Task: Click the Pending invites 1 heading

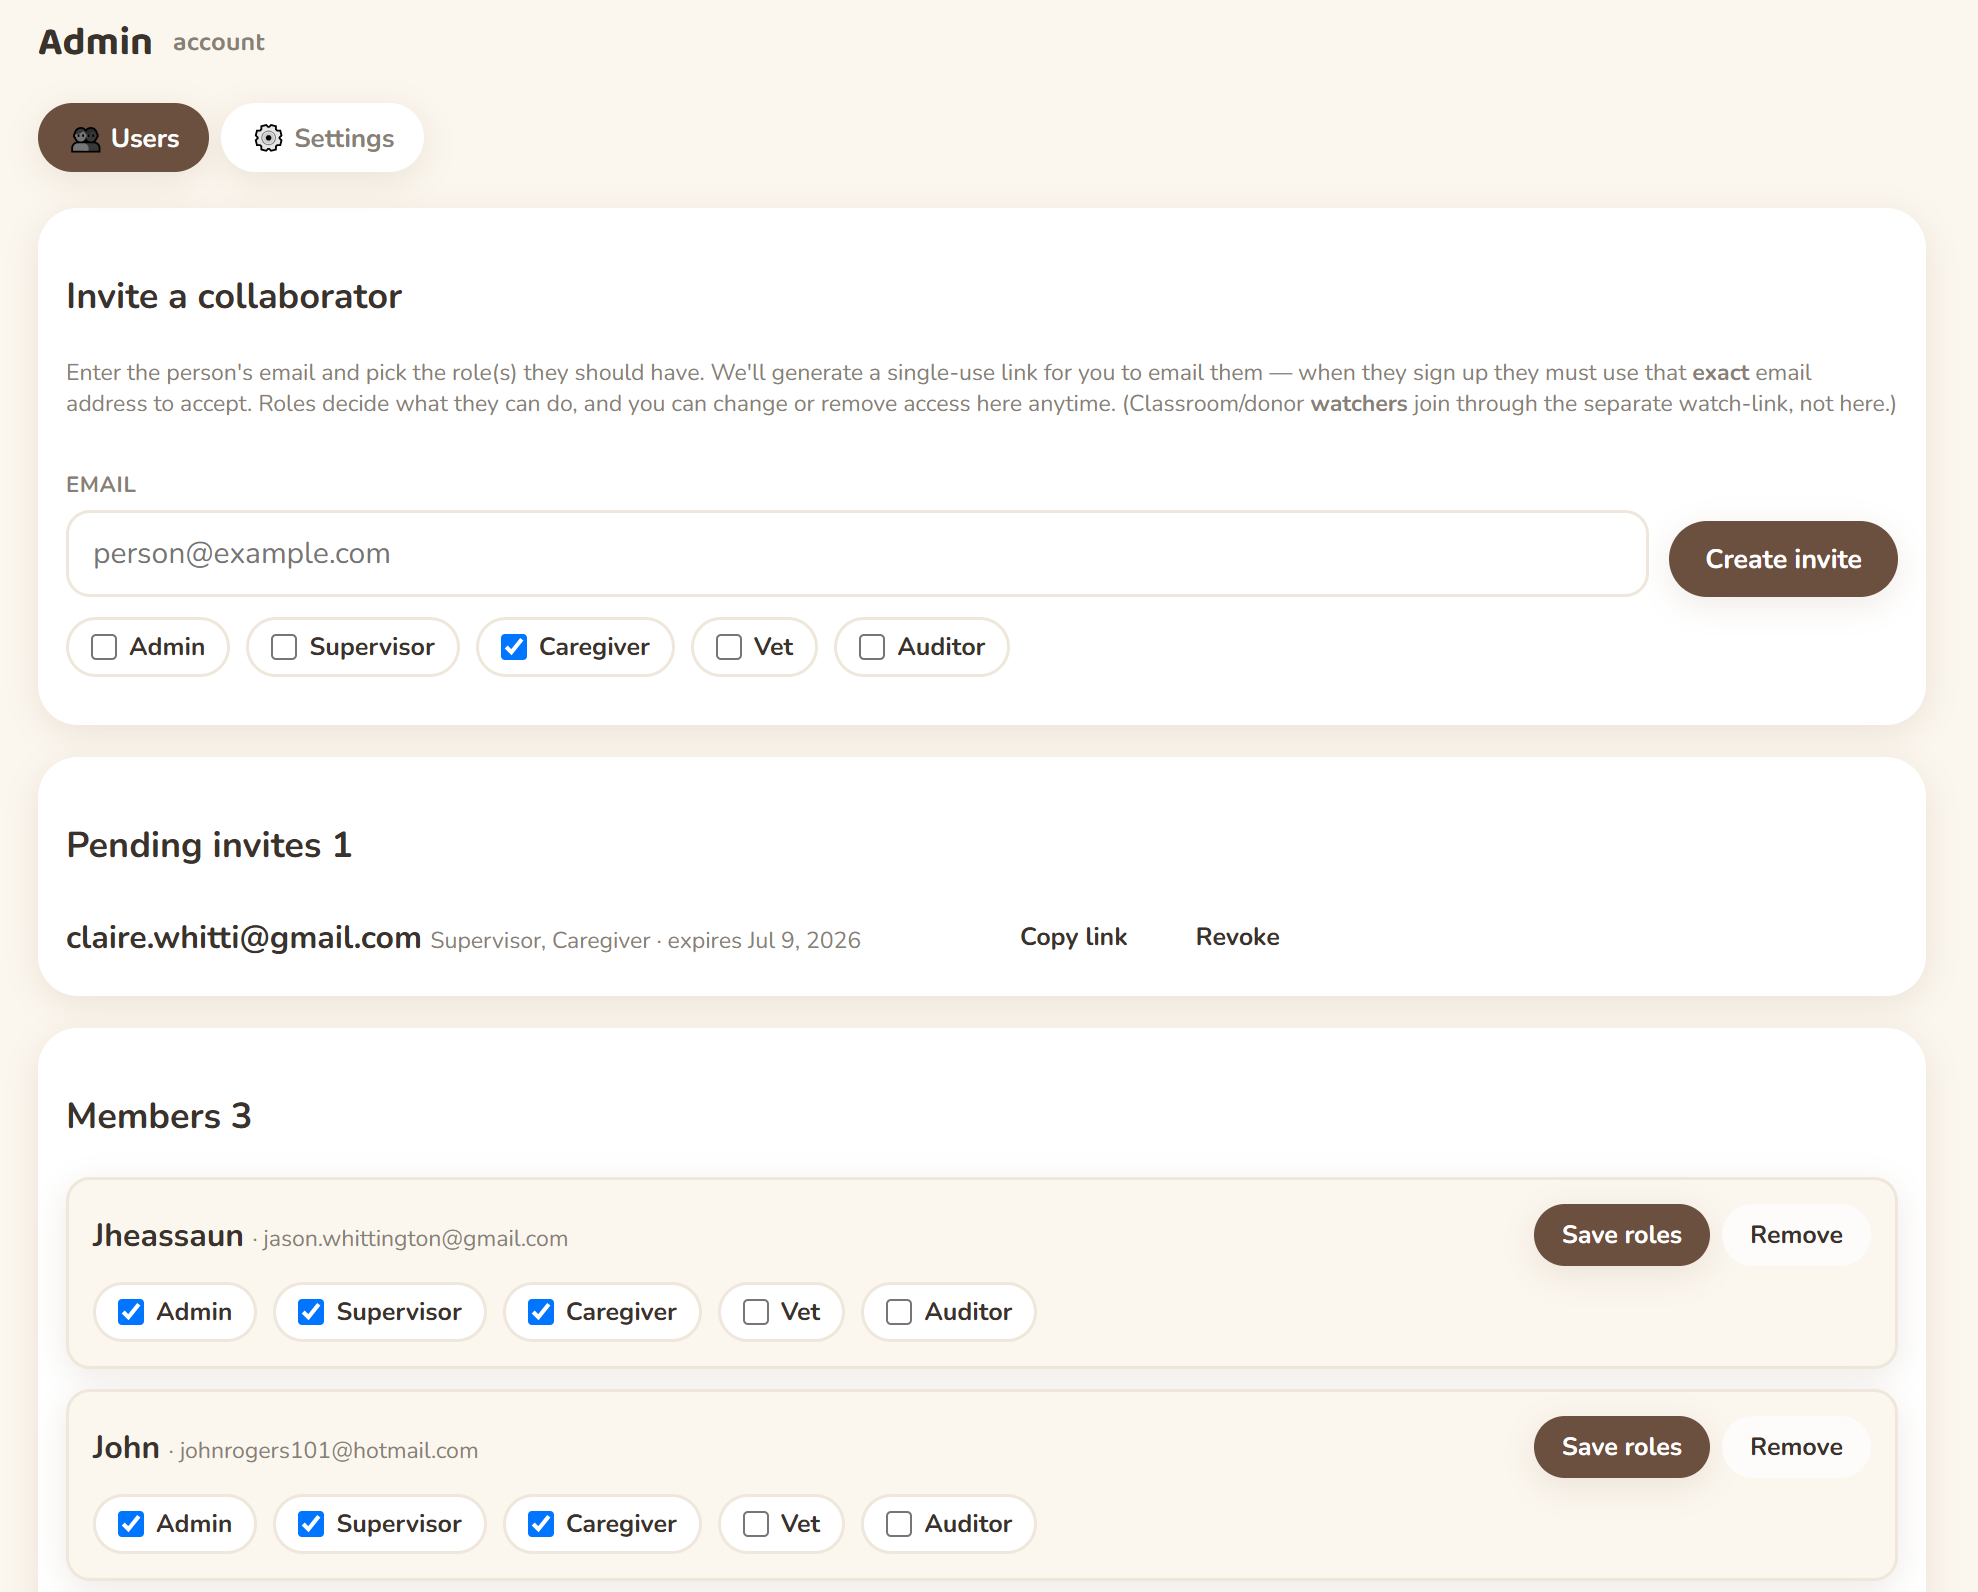Action: click(x=209, y=845)
